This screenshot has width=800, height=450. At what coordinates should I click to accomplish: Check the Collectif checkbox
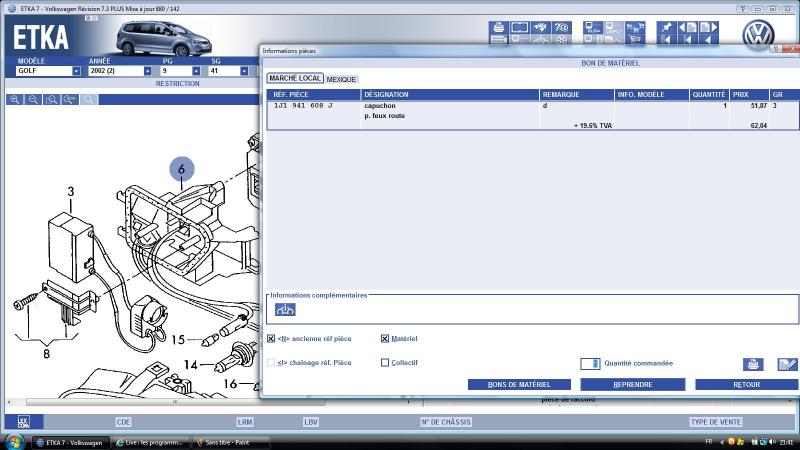click(385, 363)
